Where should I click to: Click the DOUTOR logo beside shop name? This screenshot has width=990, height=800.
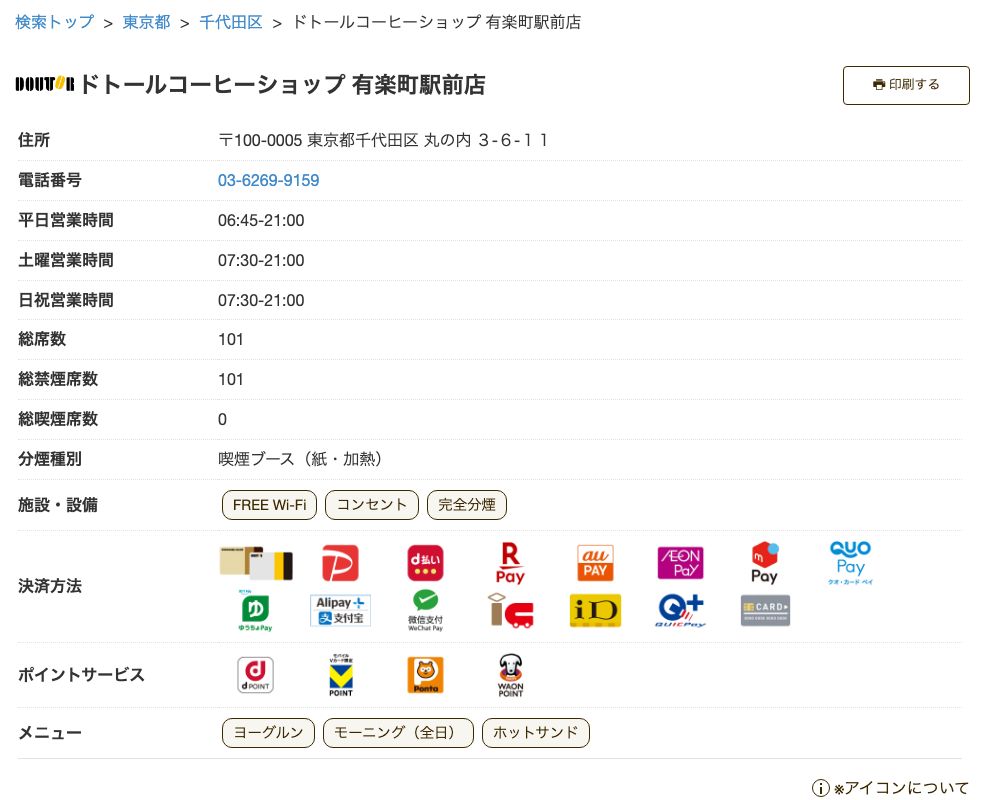(x=45, y=84)
